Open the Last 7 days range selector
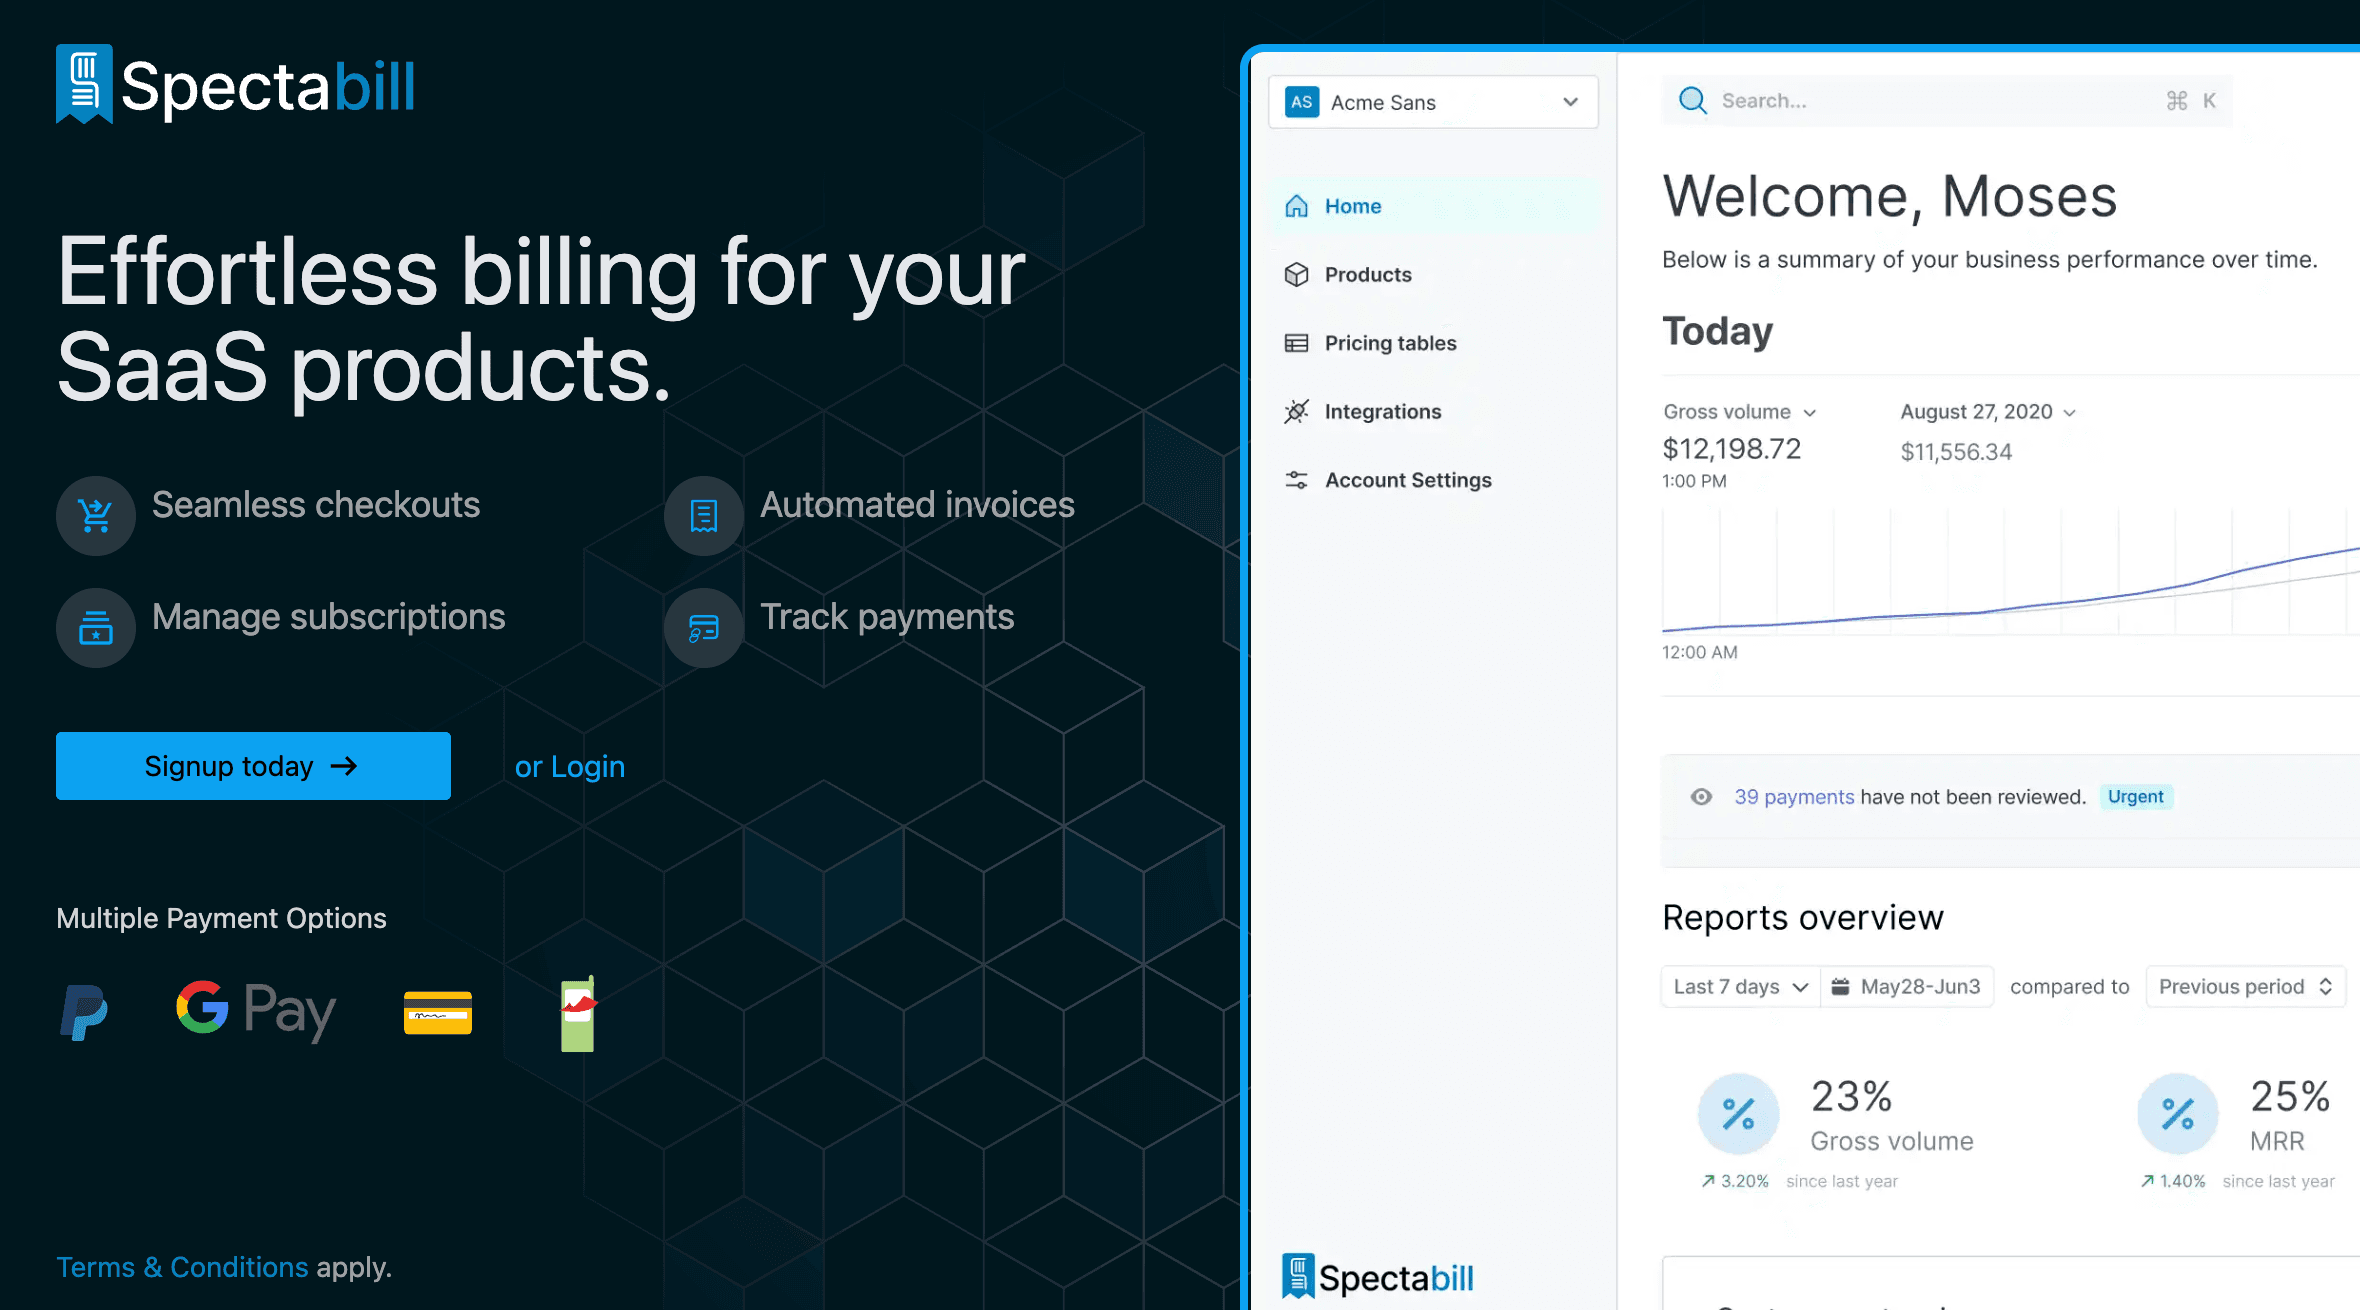2360x1310 pixels. pos(1740,987)
